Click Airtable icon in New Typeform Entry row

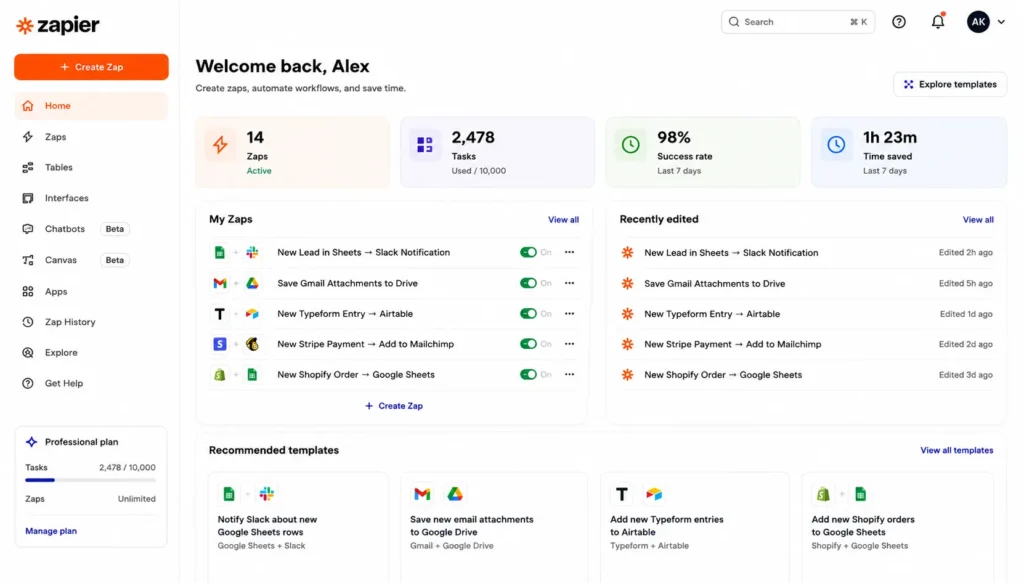252,314
